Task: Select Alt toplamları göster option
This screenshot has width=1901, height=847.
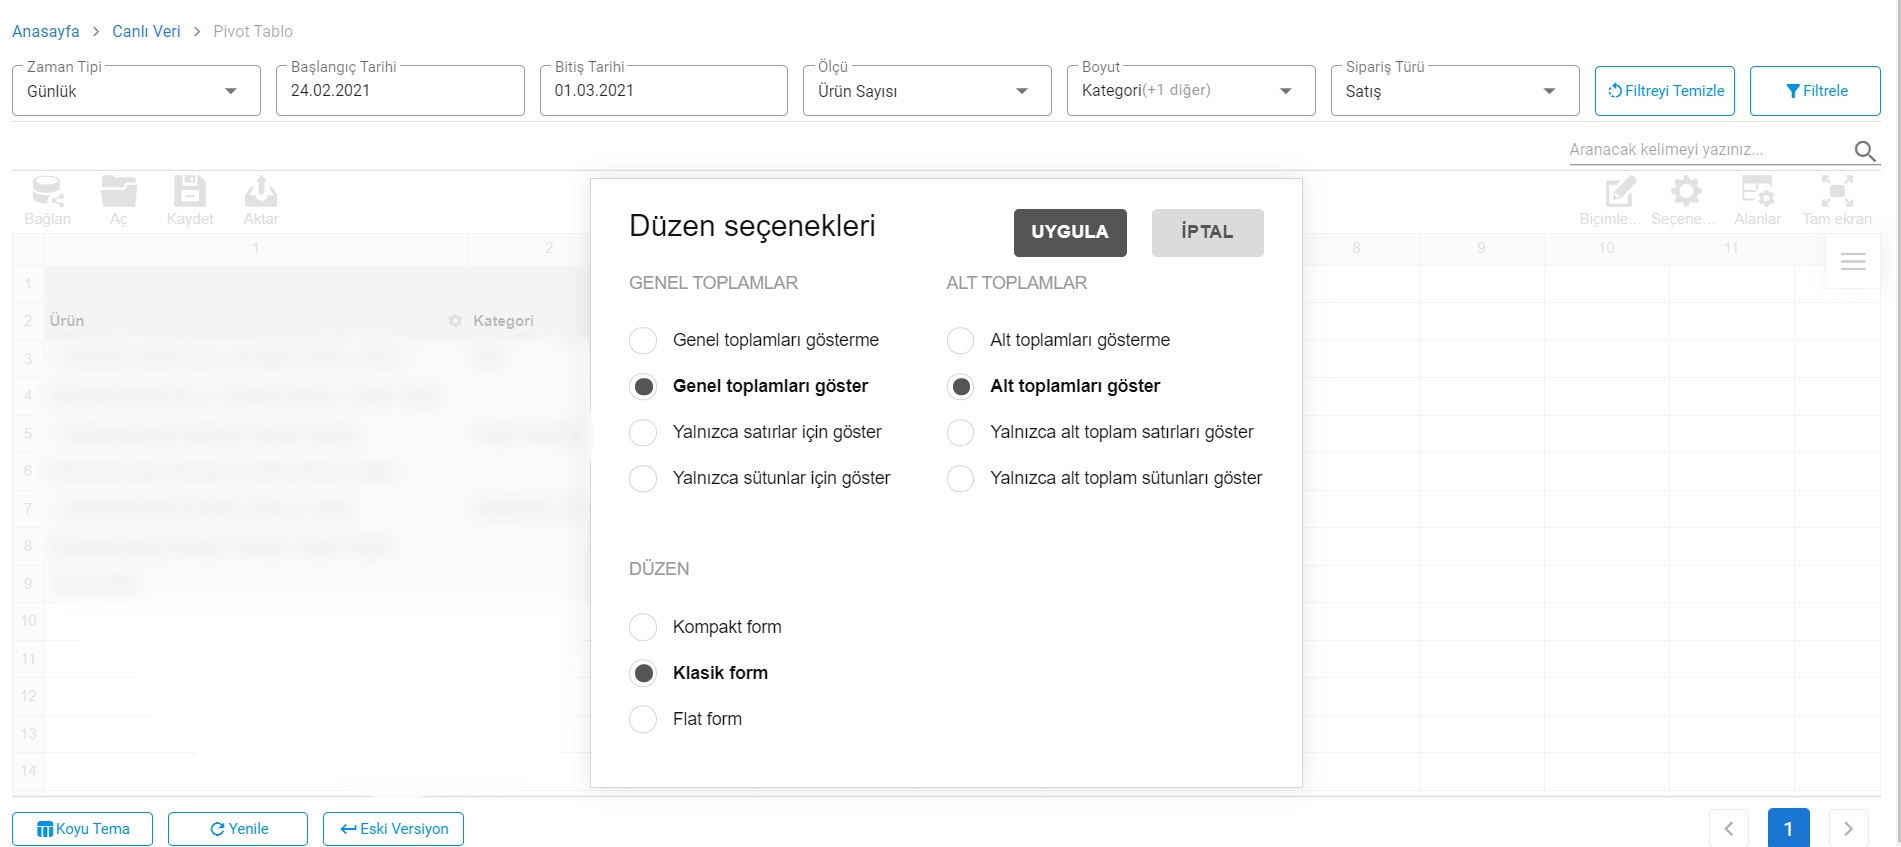Action: (1054, 386)
